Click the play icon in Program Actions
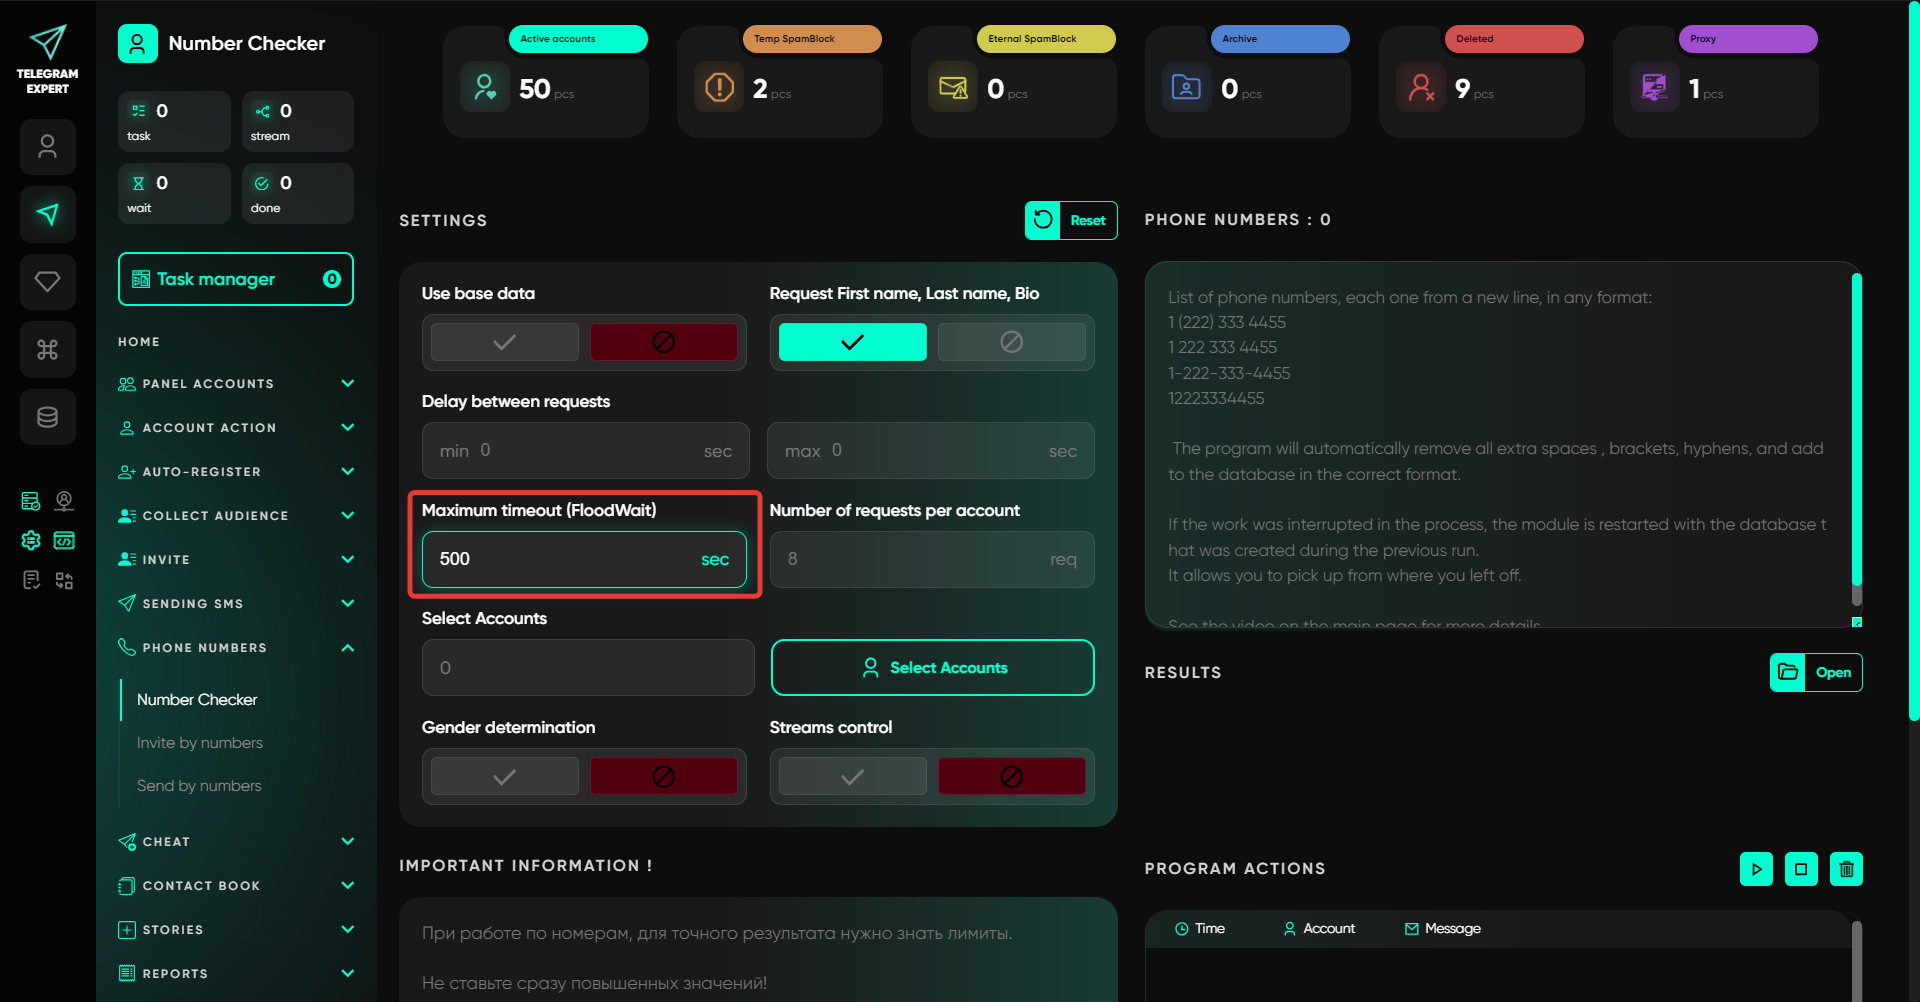 click(x=1756, y=869)
